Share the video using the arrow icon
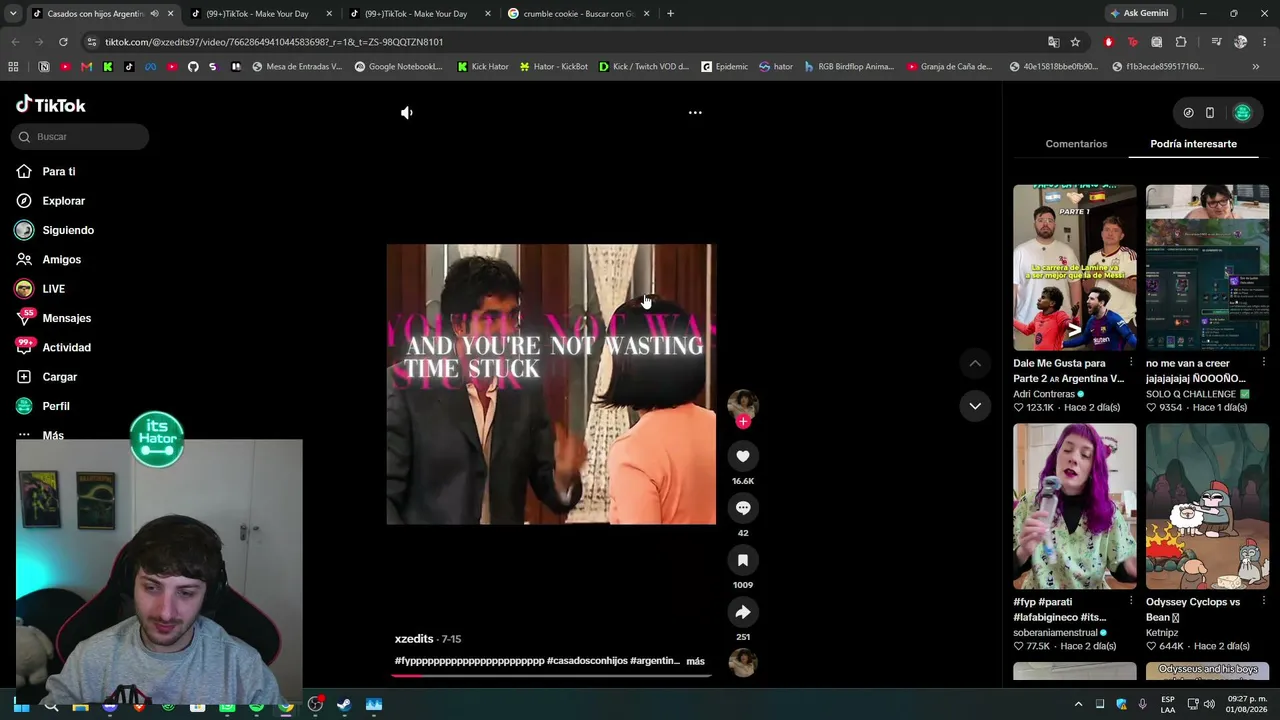This screenshot has height=720, width=1280. click(x=743, y=612)
